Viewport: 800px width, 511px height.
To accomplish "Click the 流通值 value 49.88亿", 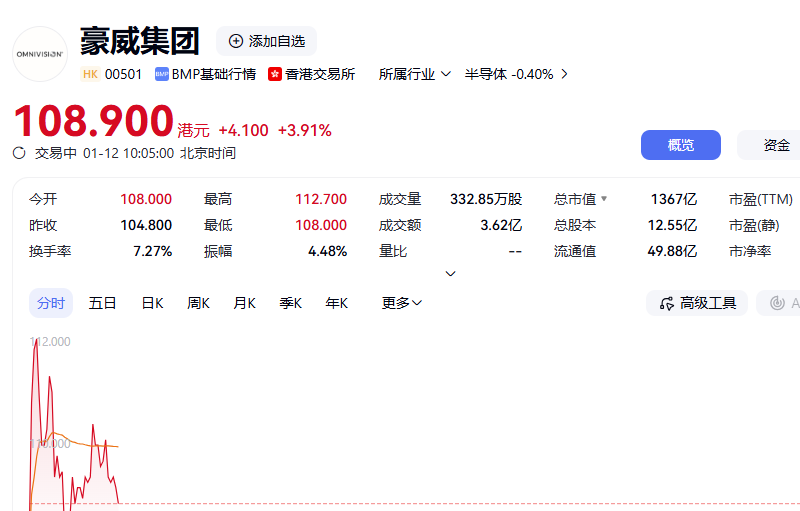I will click(672, 251).
